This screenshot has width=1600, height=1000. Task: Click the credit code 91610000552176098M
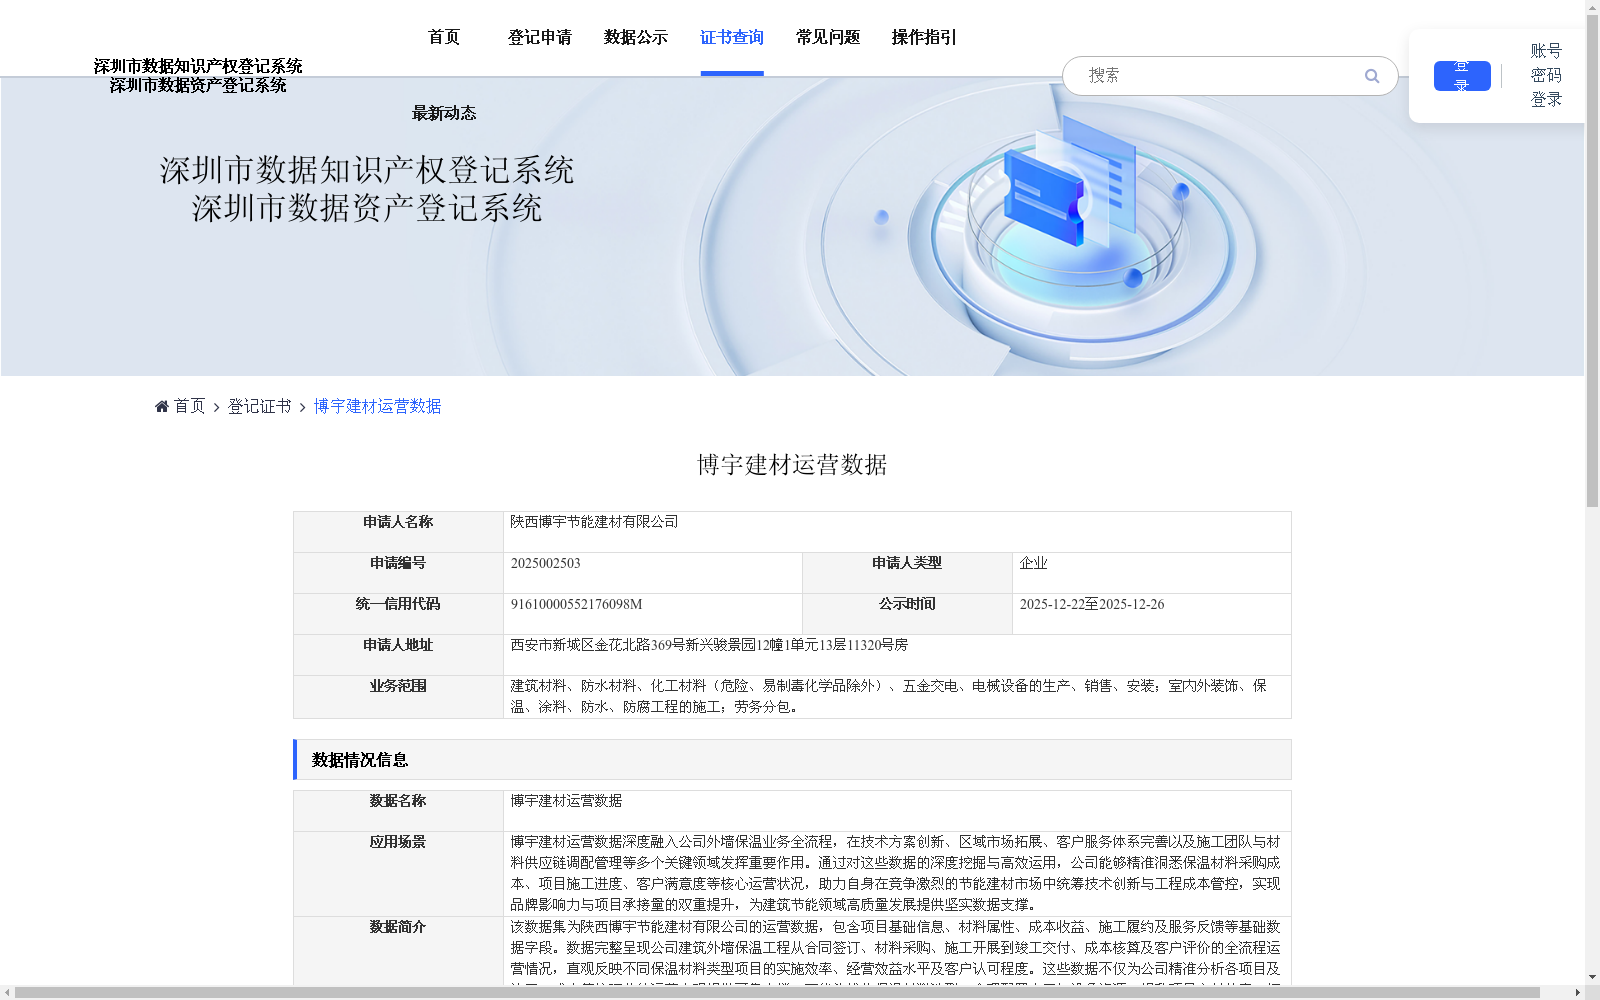click(x=577, y=604)
